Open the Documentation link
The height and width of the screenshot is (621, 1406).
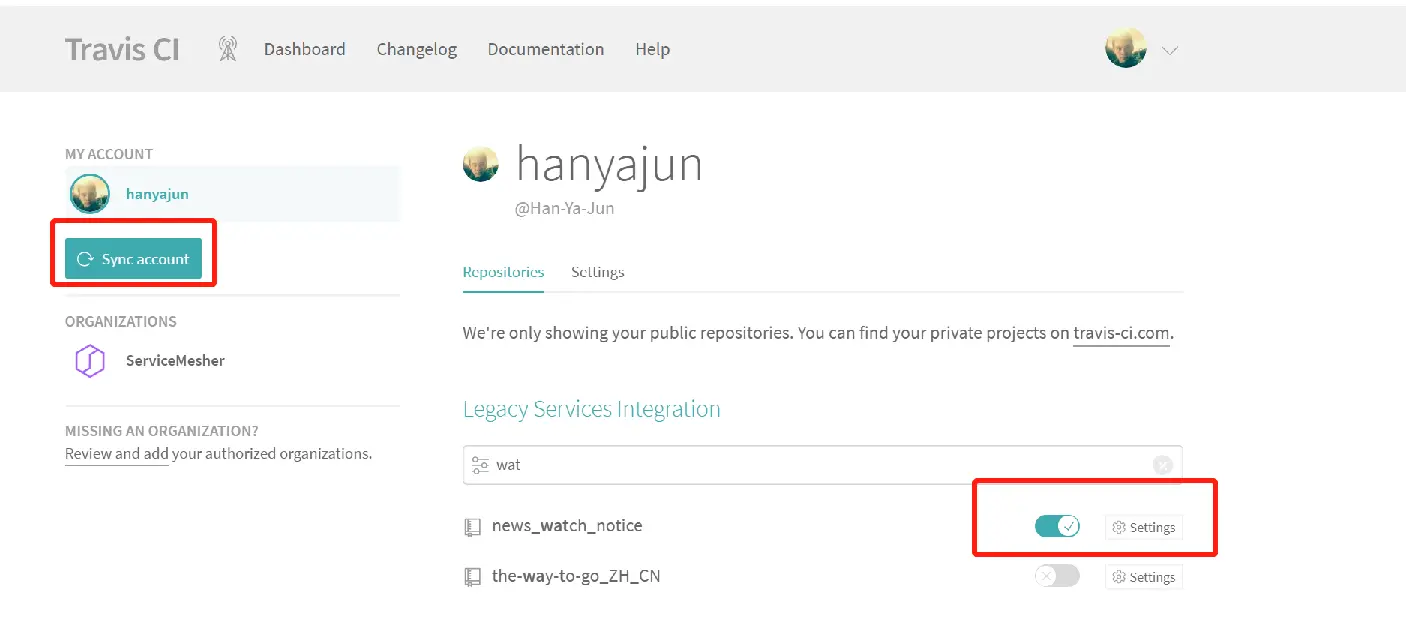pyautogui.click(x=546, y=49)
